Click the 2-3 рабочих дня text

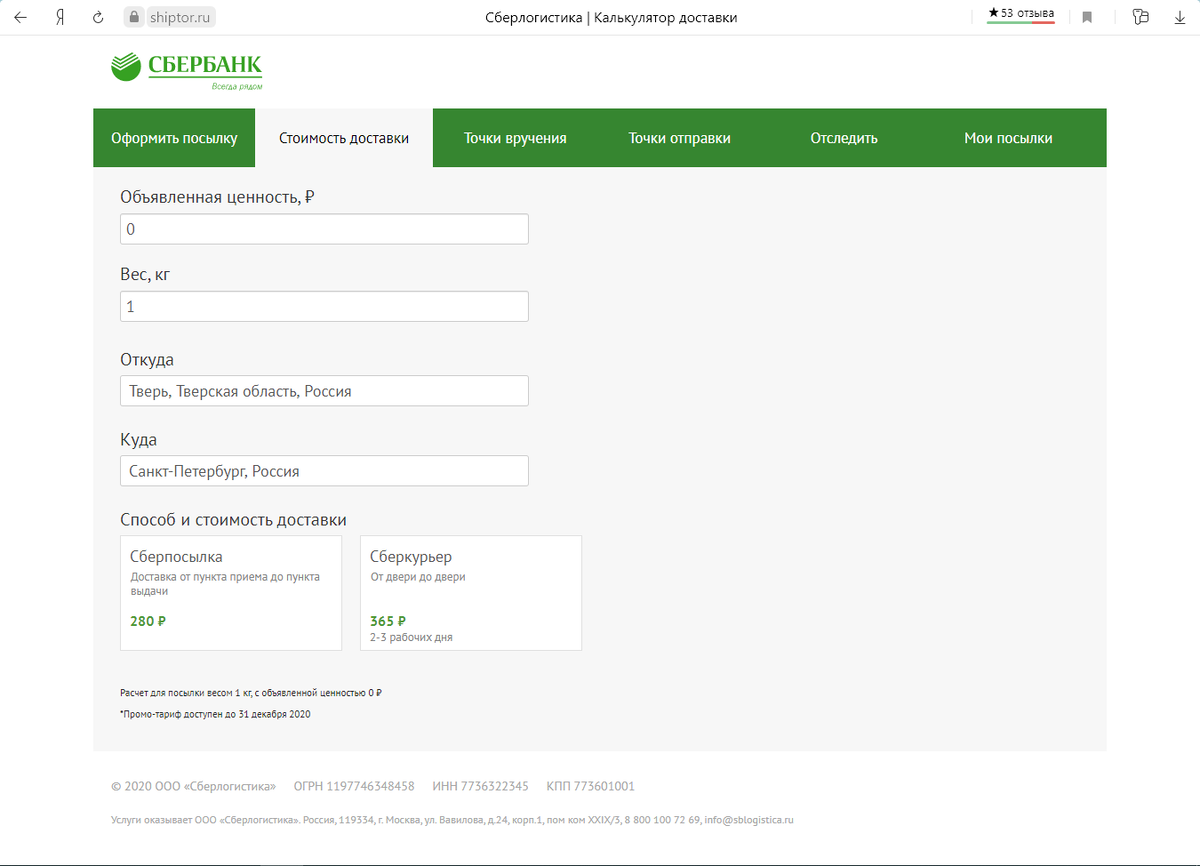point(411,637)
